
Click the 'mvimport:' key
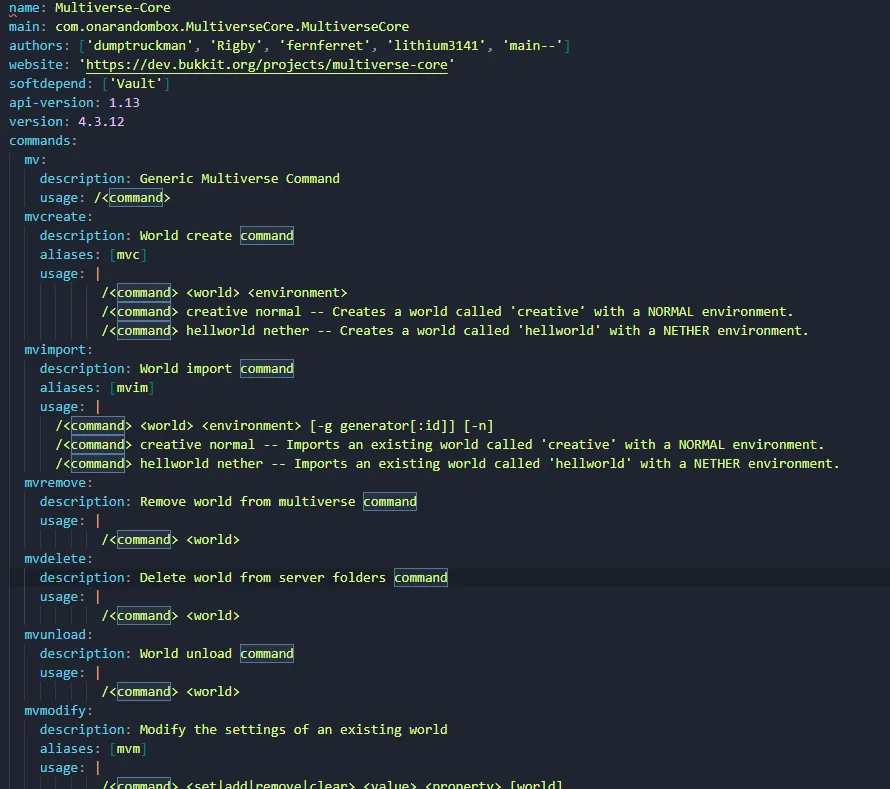click(x=58, y=350)
